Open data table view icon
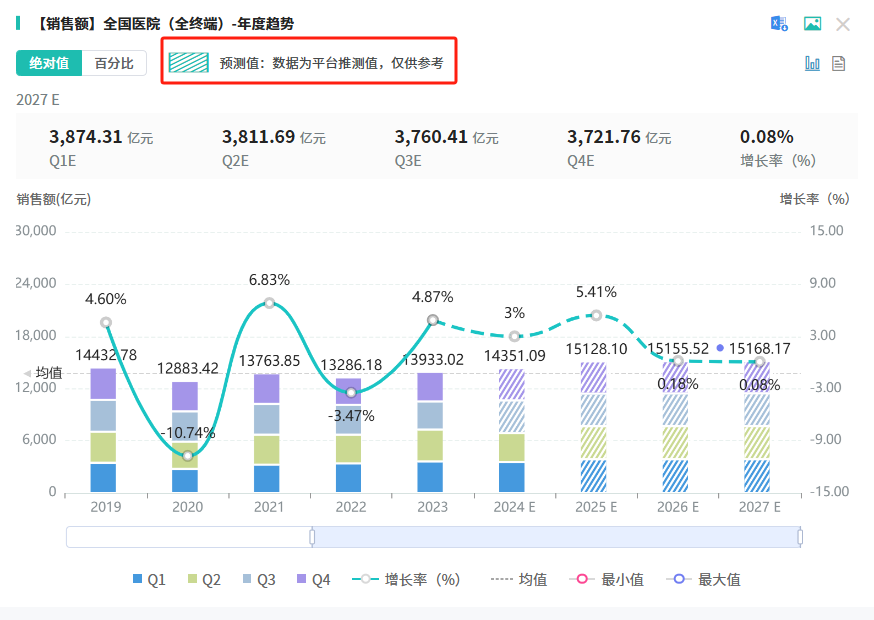 pos(839,63)
